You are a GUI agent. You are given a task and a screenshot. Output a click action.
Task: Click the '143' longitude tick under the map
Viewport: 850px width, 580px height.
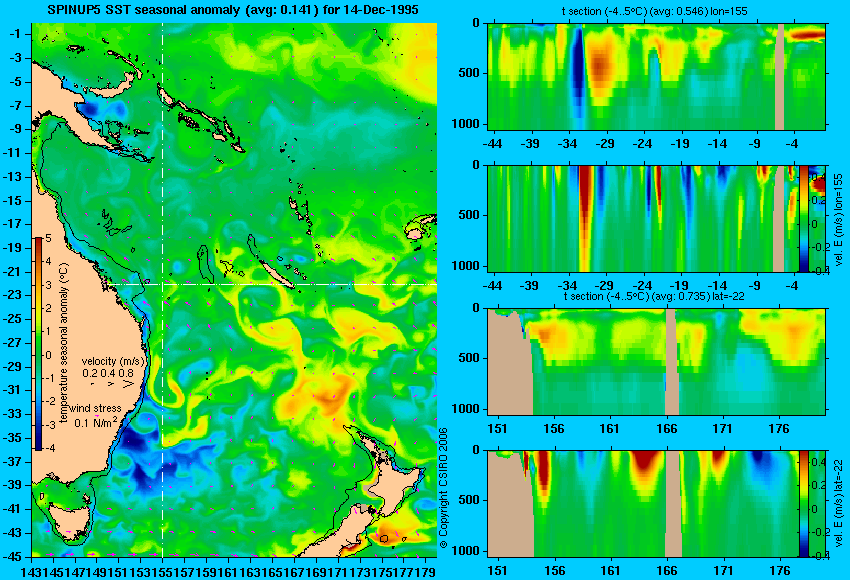pos(29,571)
